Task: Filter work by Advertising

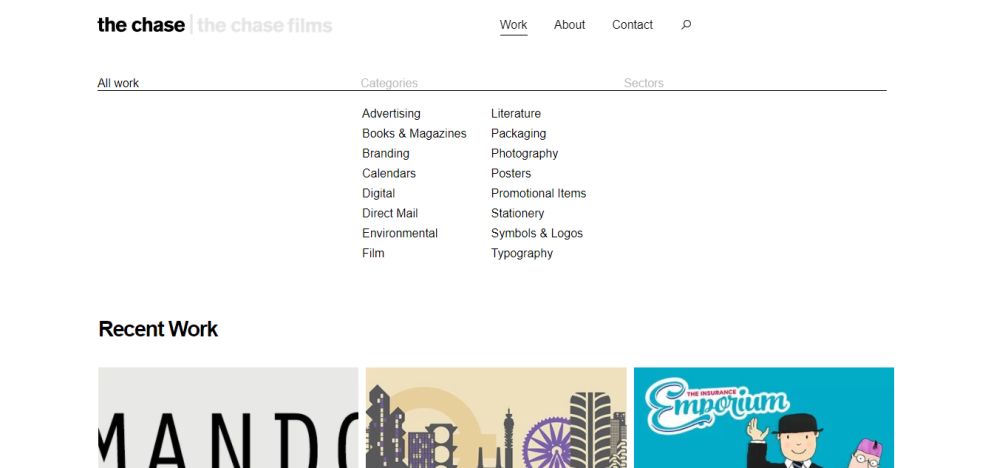Action: [391, 113]
